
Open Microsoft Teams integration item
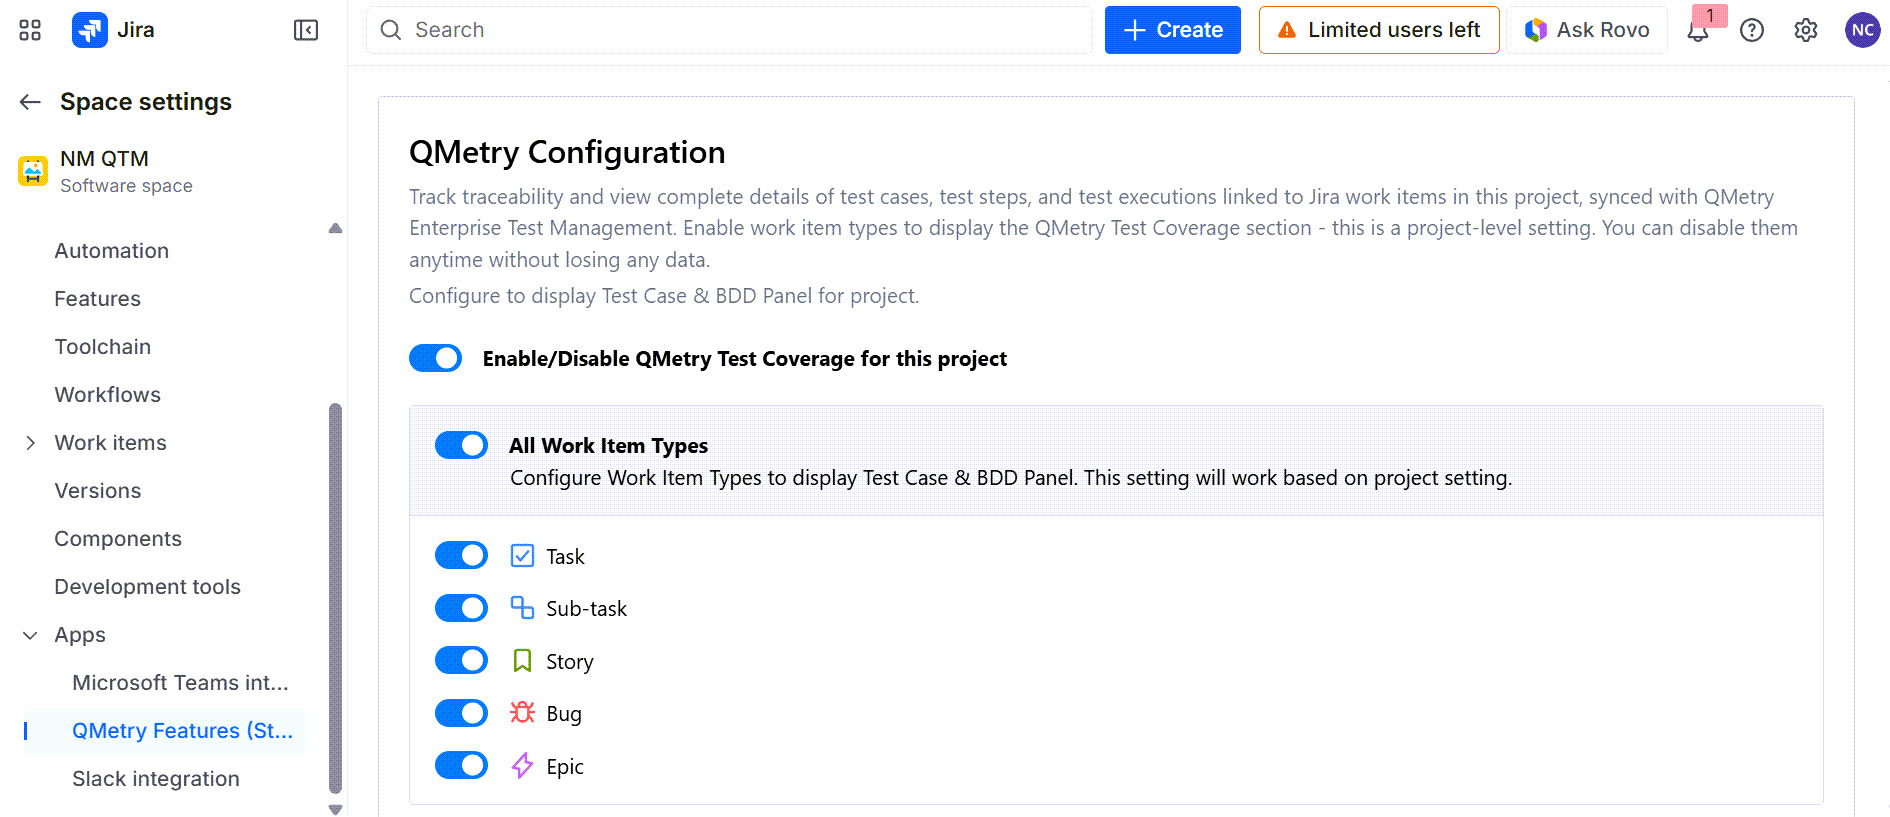[x=180, y=683]
